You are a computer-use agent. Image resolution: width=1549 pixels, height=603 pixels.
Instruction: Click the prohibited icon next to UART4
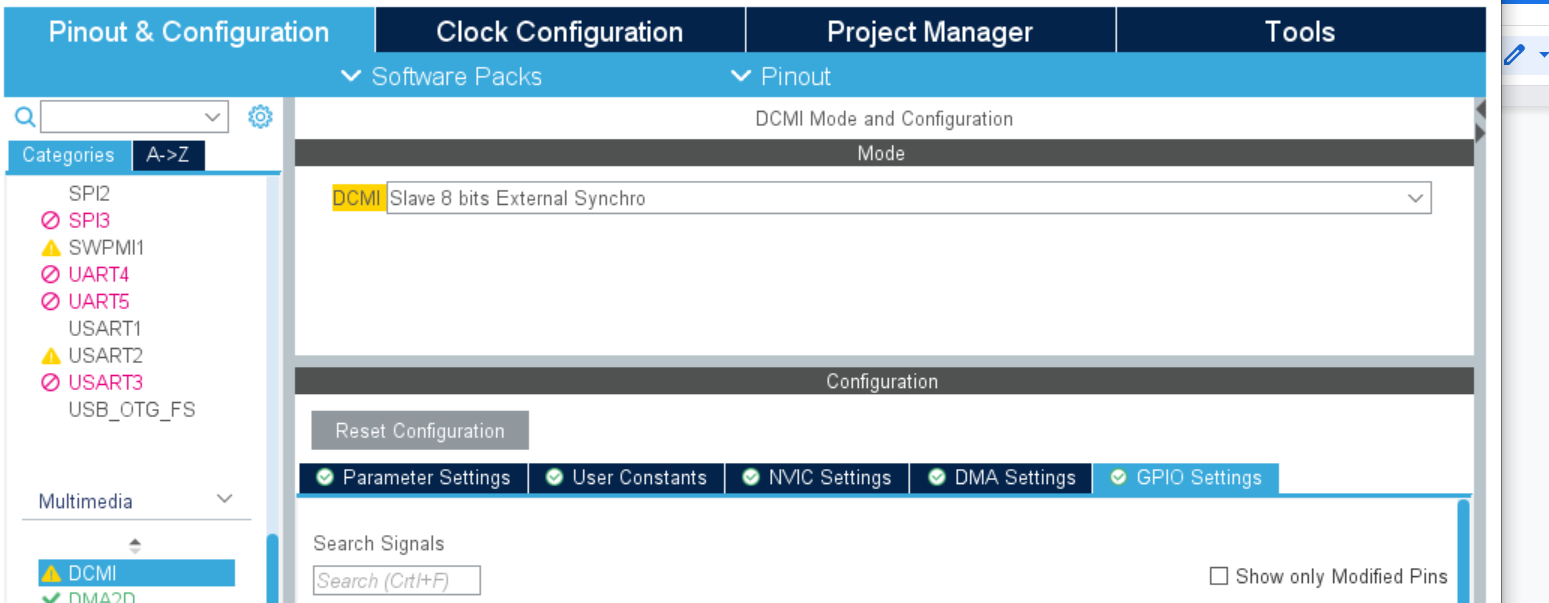[x=50, y=274]
